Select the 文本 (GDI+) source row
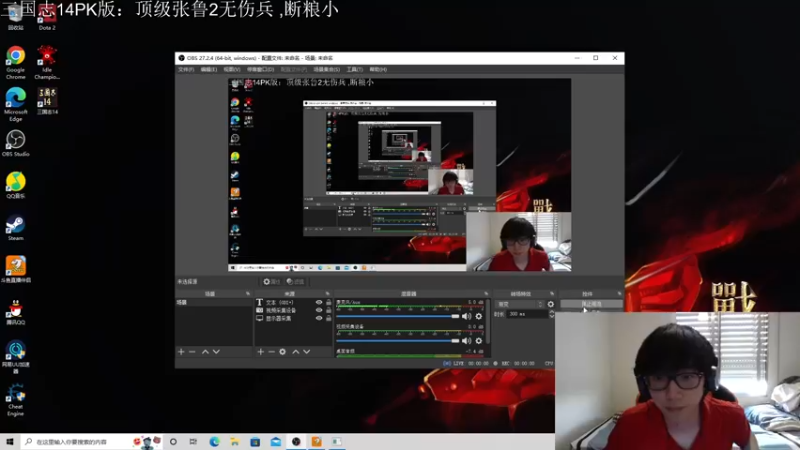This screenshot has height=450, width=800. click(x=293, y=303)
